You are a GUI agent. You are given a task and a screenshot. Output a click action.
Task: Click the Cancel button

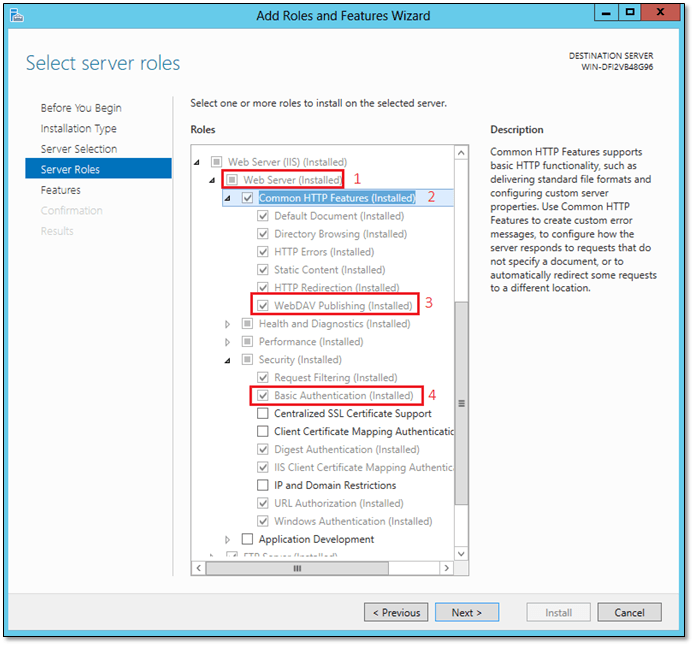pyautogui.click(x=629, y=612)
